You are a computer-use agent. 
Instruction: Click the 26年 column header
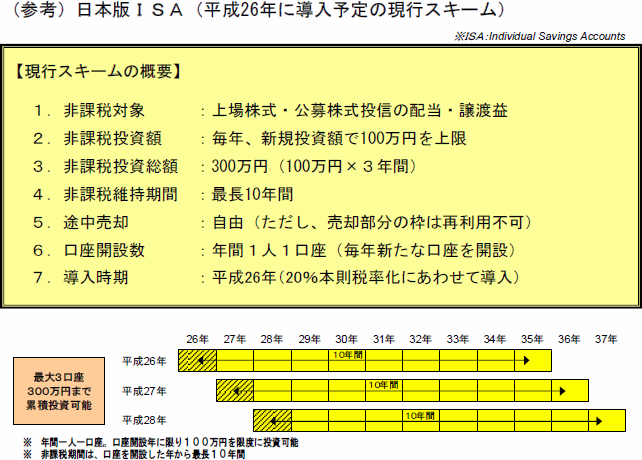[197, 339]
